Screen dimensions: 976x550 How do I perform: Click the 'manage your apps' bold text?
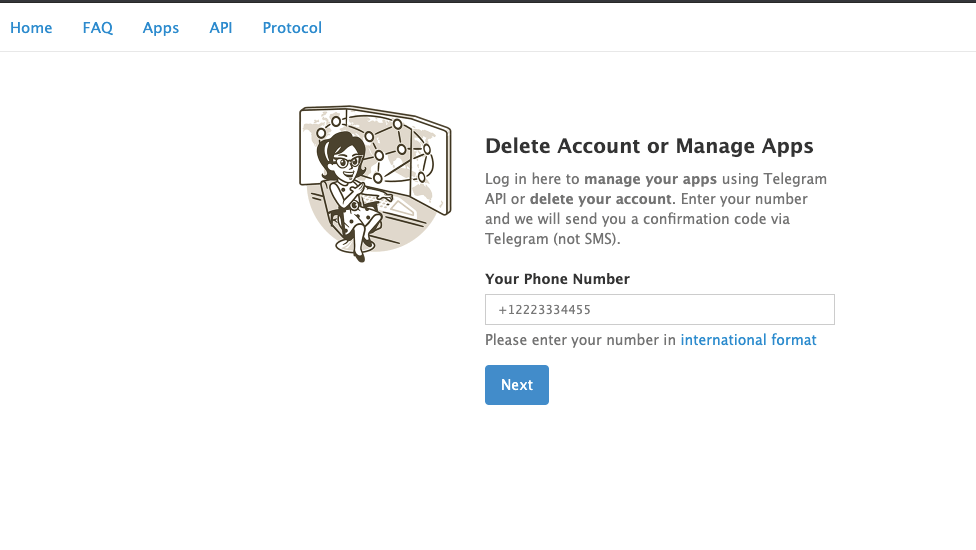650,179
